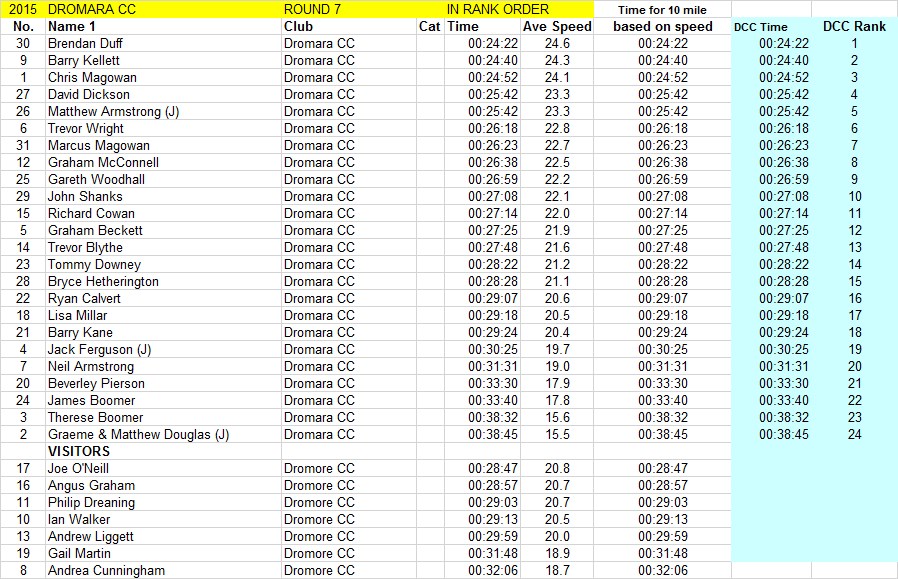
Task: Click the DCC Rank cell showing "13"
Action: [x=854, y=247]
